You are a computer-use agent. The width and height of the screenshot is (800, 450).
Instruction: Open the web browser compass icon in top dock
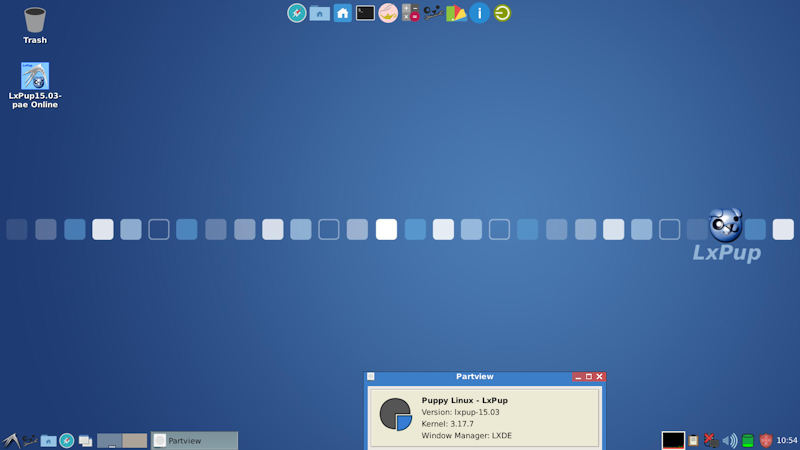[x=296, y=13]
